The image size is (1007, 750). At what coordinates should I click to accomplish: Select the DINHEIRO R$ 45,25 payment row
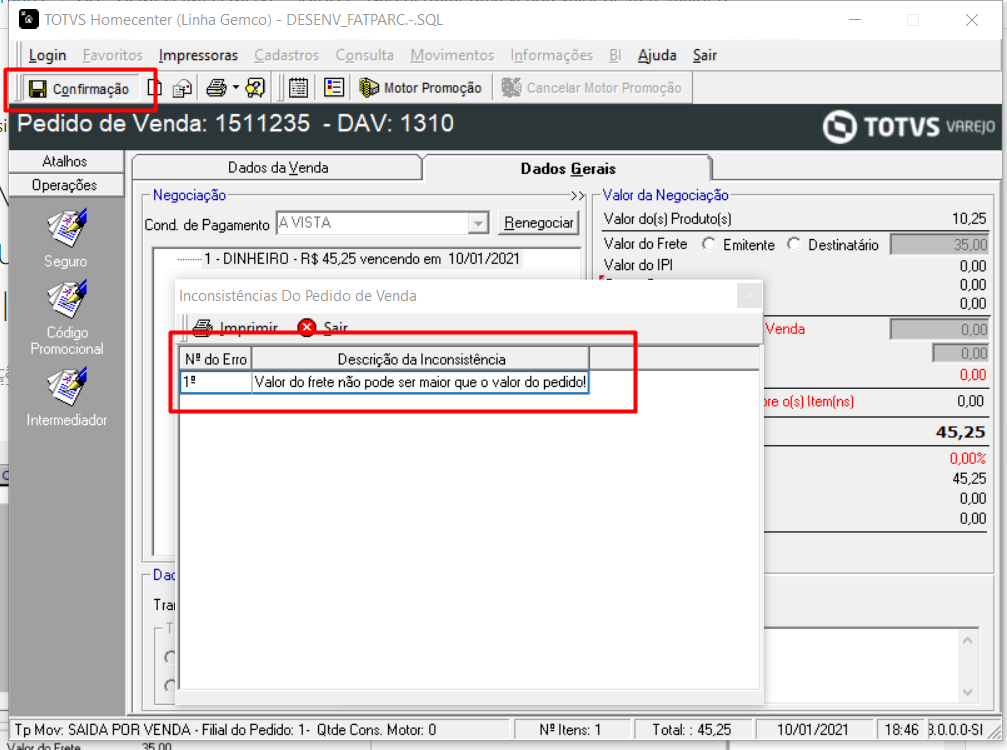(x=362, y=259)
